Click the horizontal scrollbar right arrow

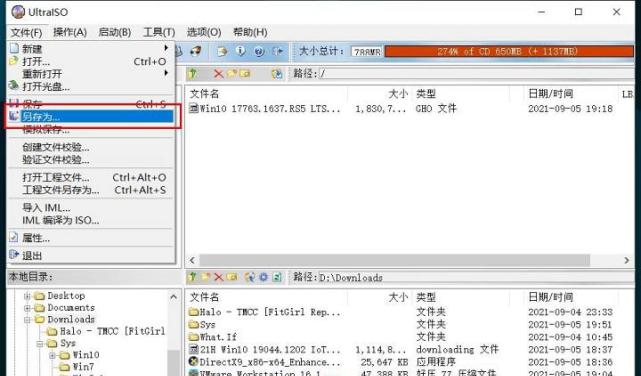point(627,260)
